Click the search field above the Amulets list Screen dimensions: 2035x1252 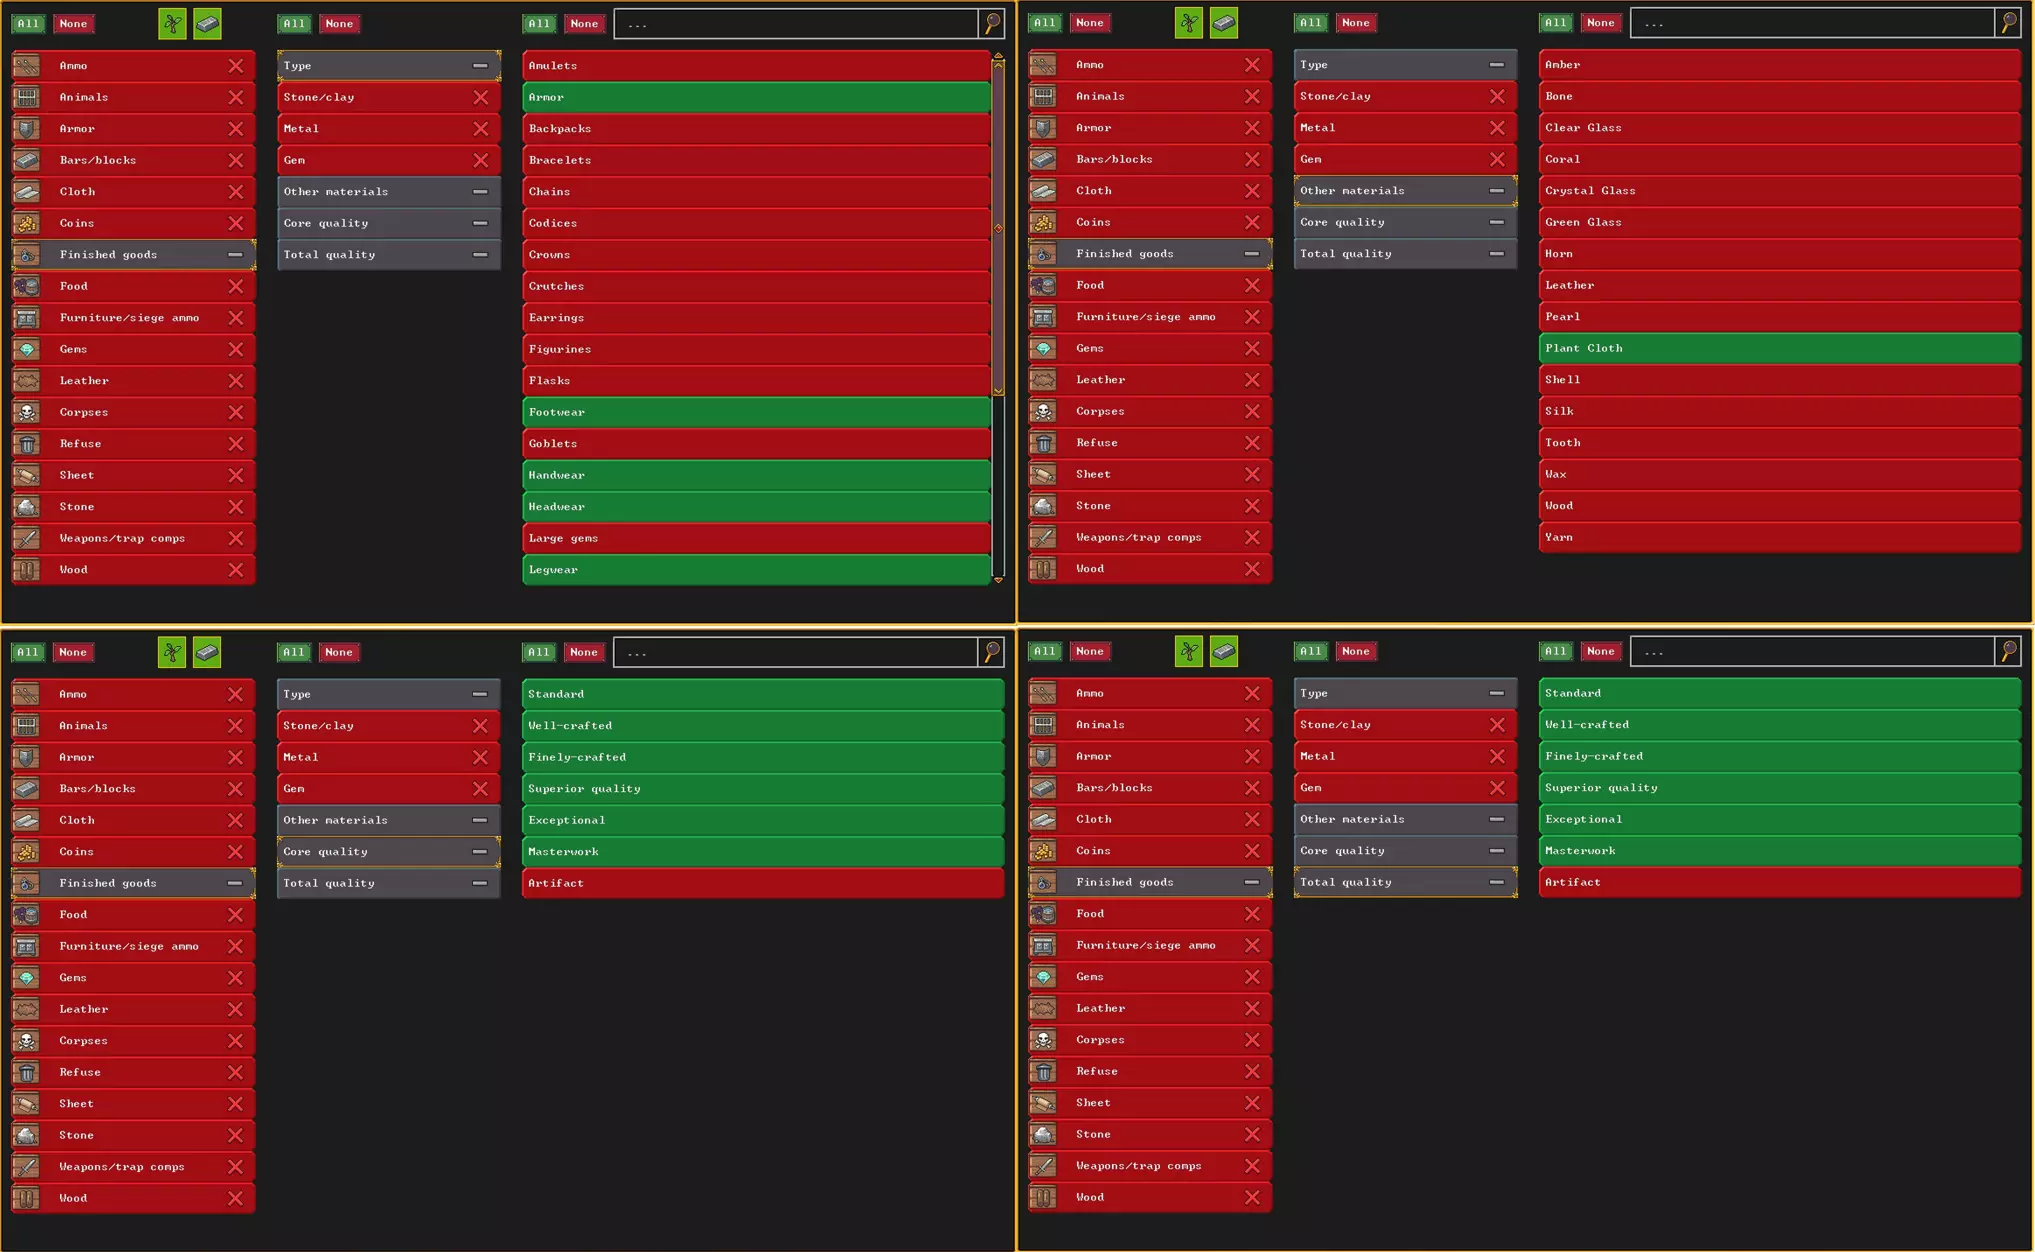[796, 24]
